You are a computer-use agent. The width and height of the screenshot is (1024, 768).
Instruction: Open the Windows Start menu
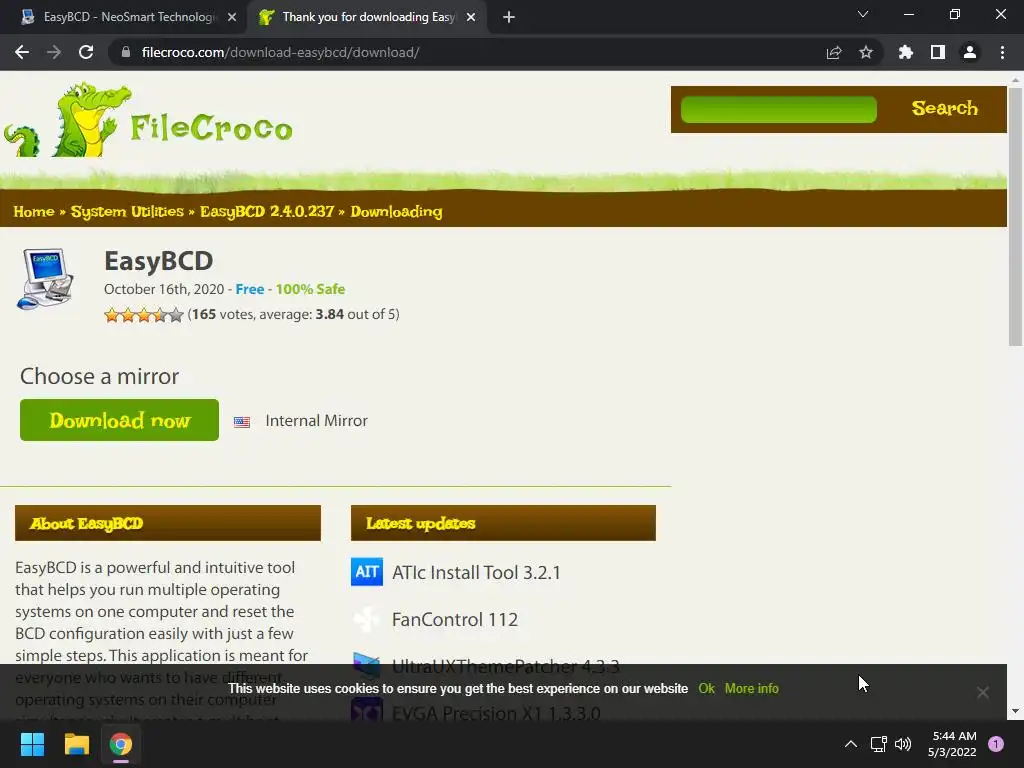click(32, 744)
